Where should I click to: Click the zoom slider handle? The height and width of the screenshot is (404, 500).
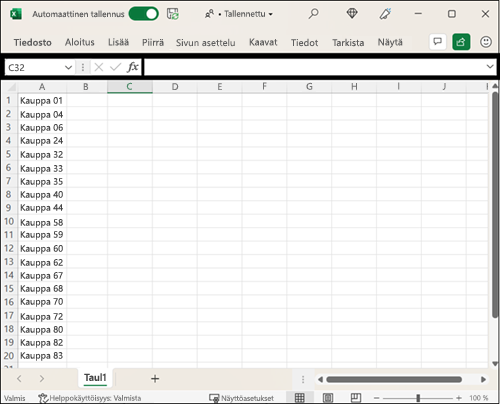pos(418,398)
